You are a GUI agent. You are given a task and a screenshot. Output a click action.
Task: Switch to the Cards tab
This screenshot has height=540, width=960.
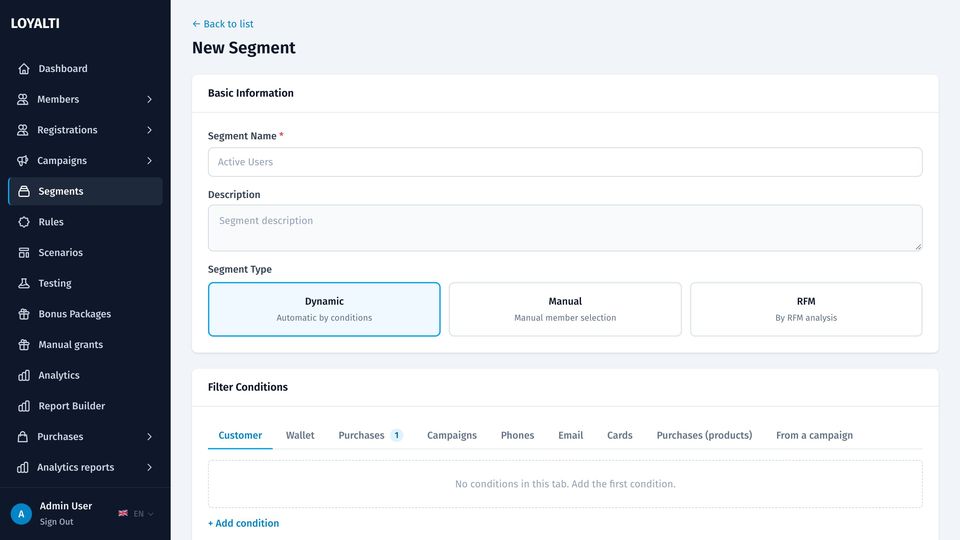(x=620, y=435)
